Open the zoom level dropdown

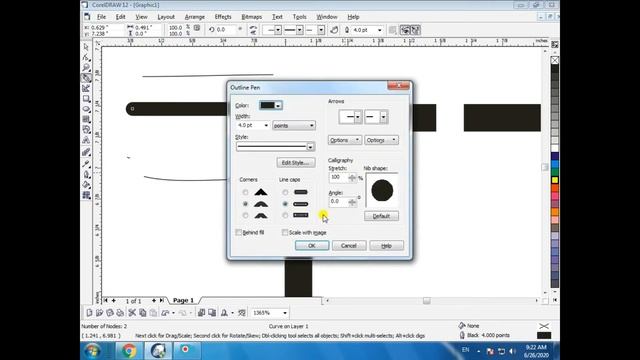coord(285,313)
